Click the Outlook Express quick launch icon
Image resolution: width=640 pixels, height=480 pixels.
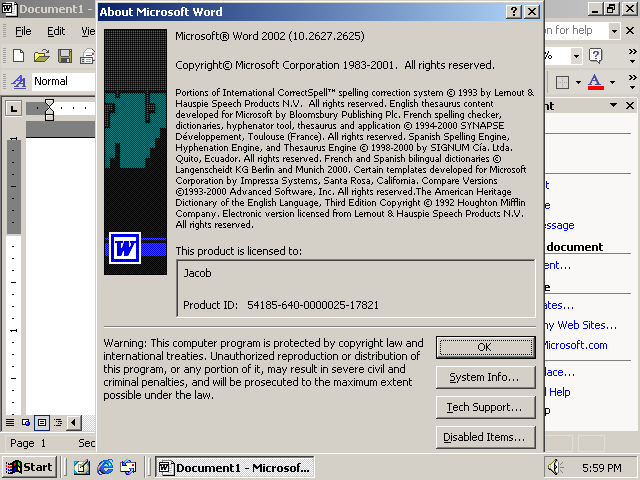[128, 467]
